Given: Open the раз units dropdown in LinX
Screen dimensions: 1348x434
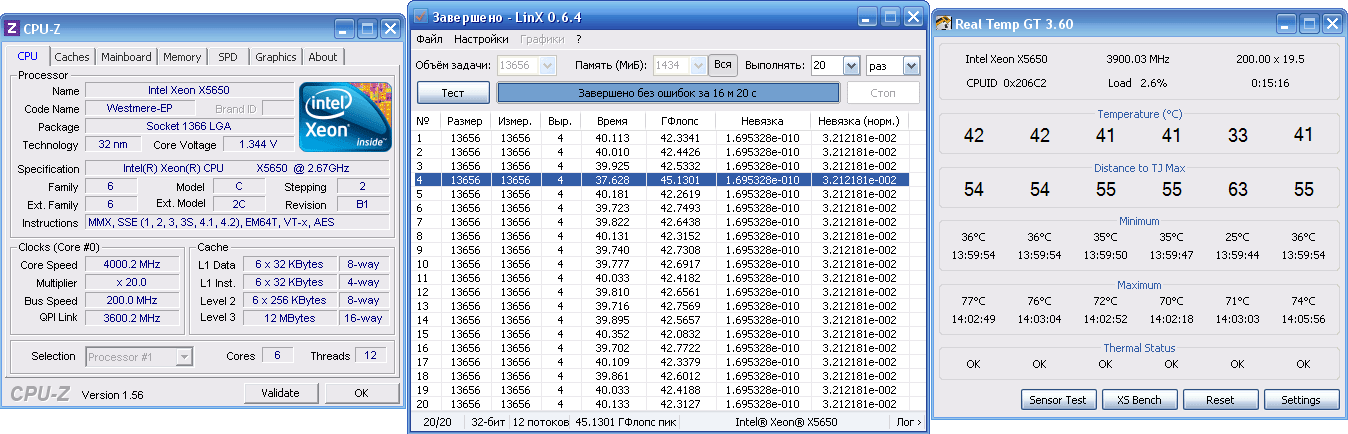Looking at the screenshot, I should point(911,65).
